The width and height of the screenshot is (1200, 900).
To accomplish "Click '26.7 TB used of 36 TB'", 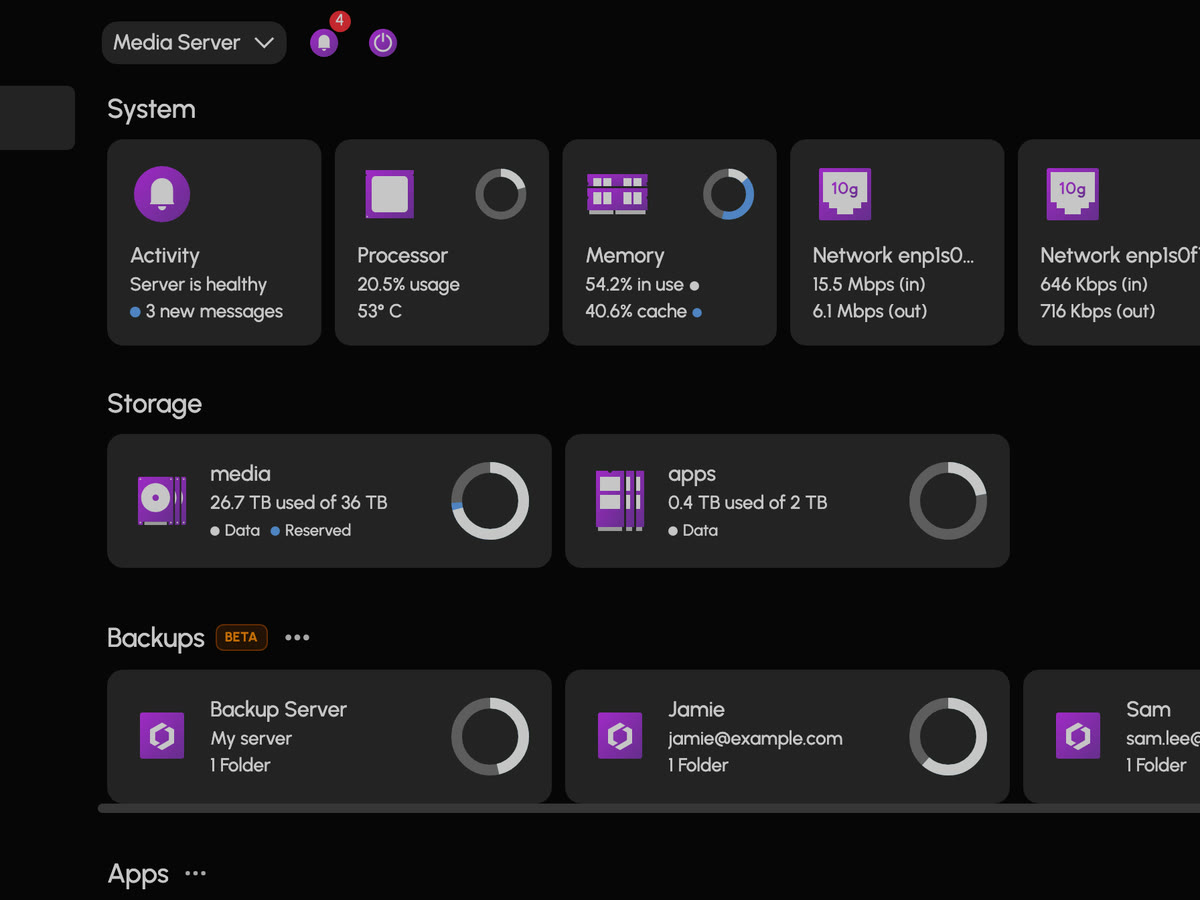I will click(x=299, y=502).
